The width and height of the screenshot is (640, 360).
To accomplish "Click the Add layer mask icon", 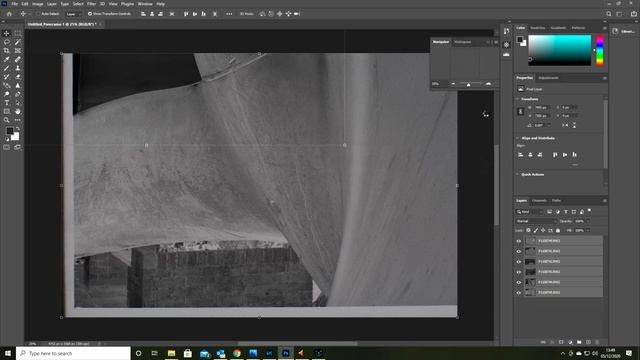I will [x=561, y=342].
